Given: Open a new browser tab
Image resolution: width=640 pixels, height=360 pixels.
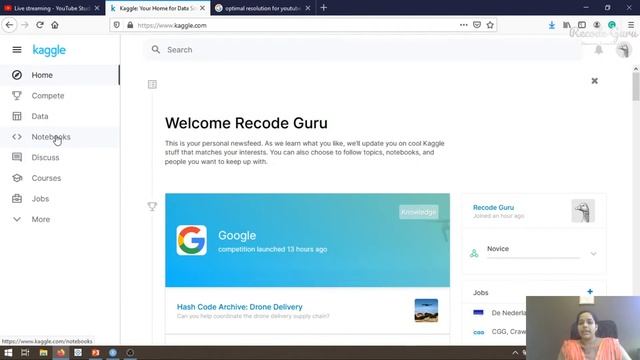Looking at the screenshot, I should [324, 8].
